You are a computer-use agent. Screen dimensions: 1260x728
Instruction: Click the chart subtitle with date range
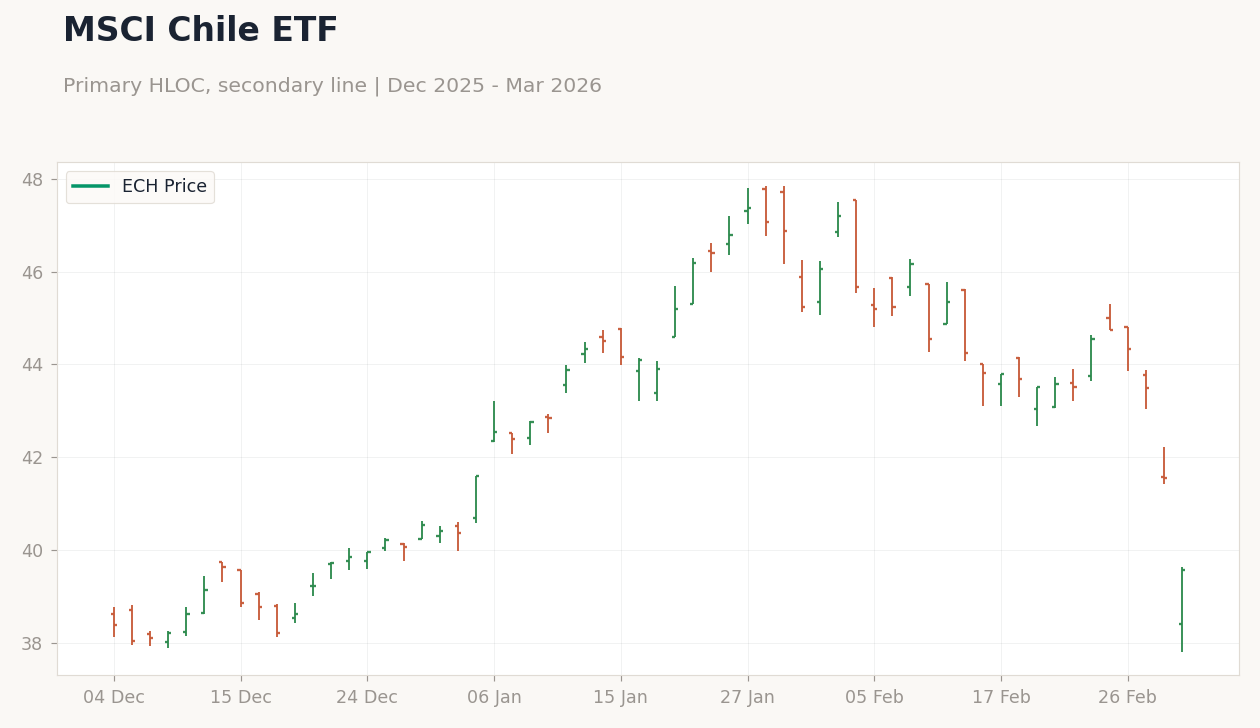(332, 86)
